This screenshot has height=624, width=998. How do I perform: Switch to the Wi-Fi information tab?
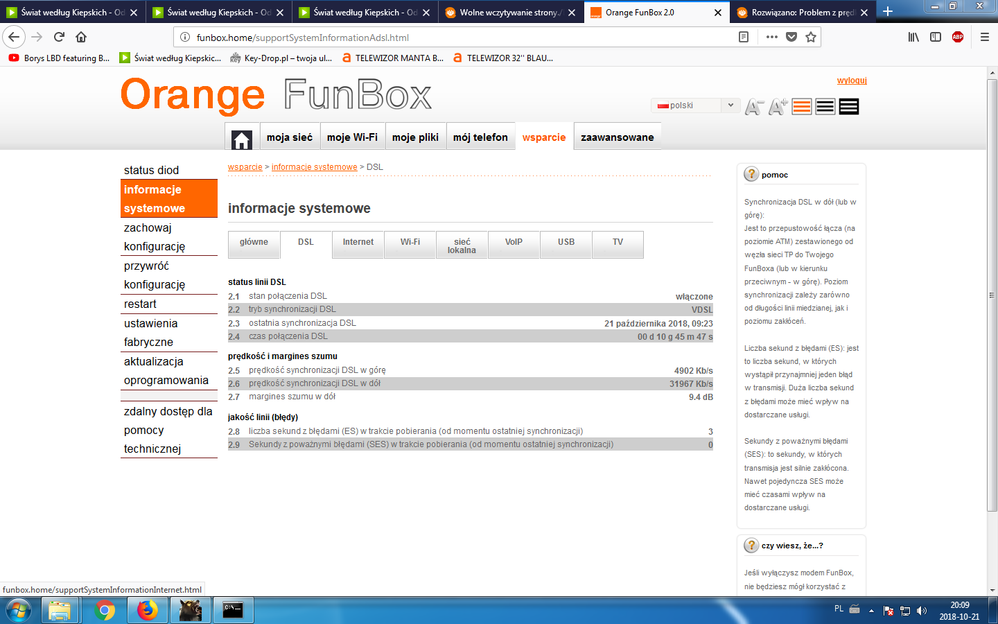(410, 242)
